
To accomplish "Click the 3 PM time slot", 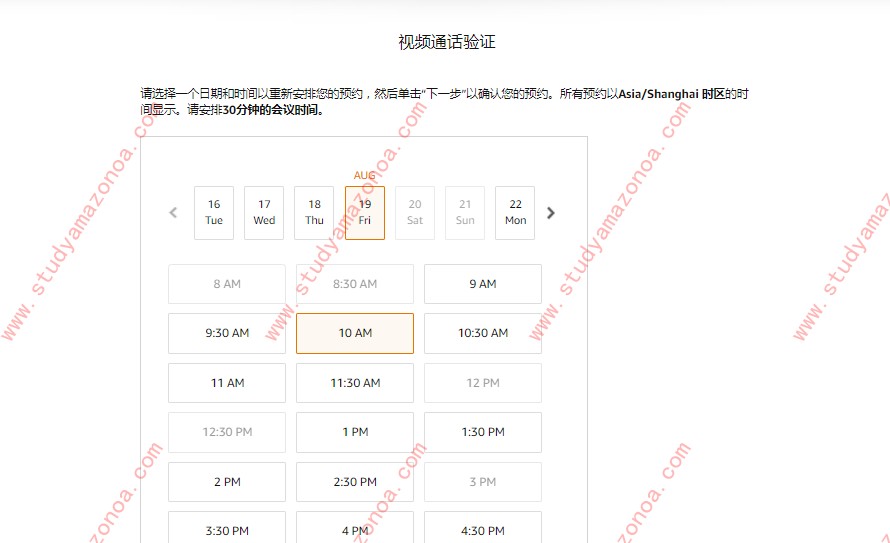I will (483, 482).
